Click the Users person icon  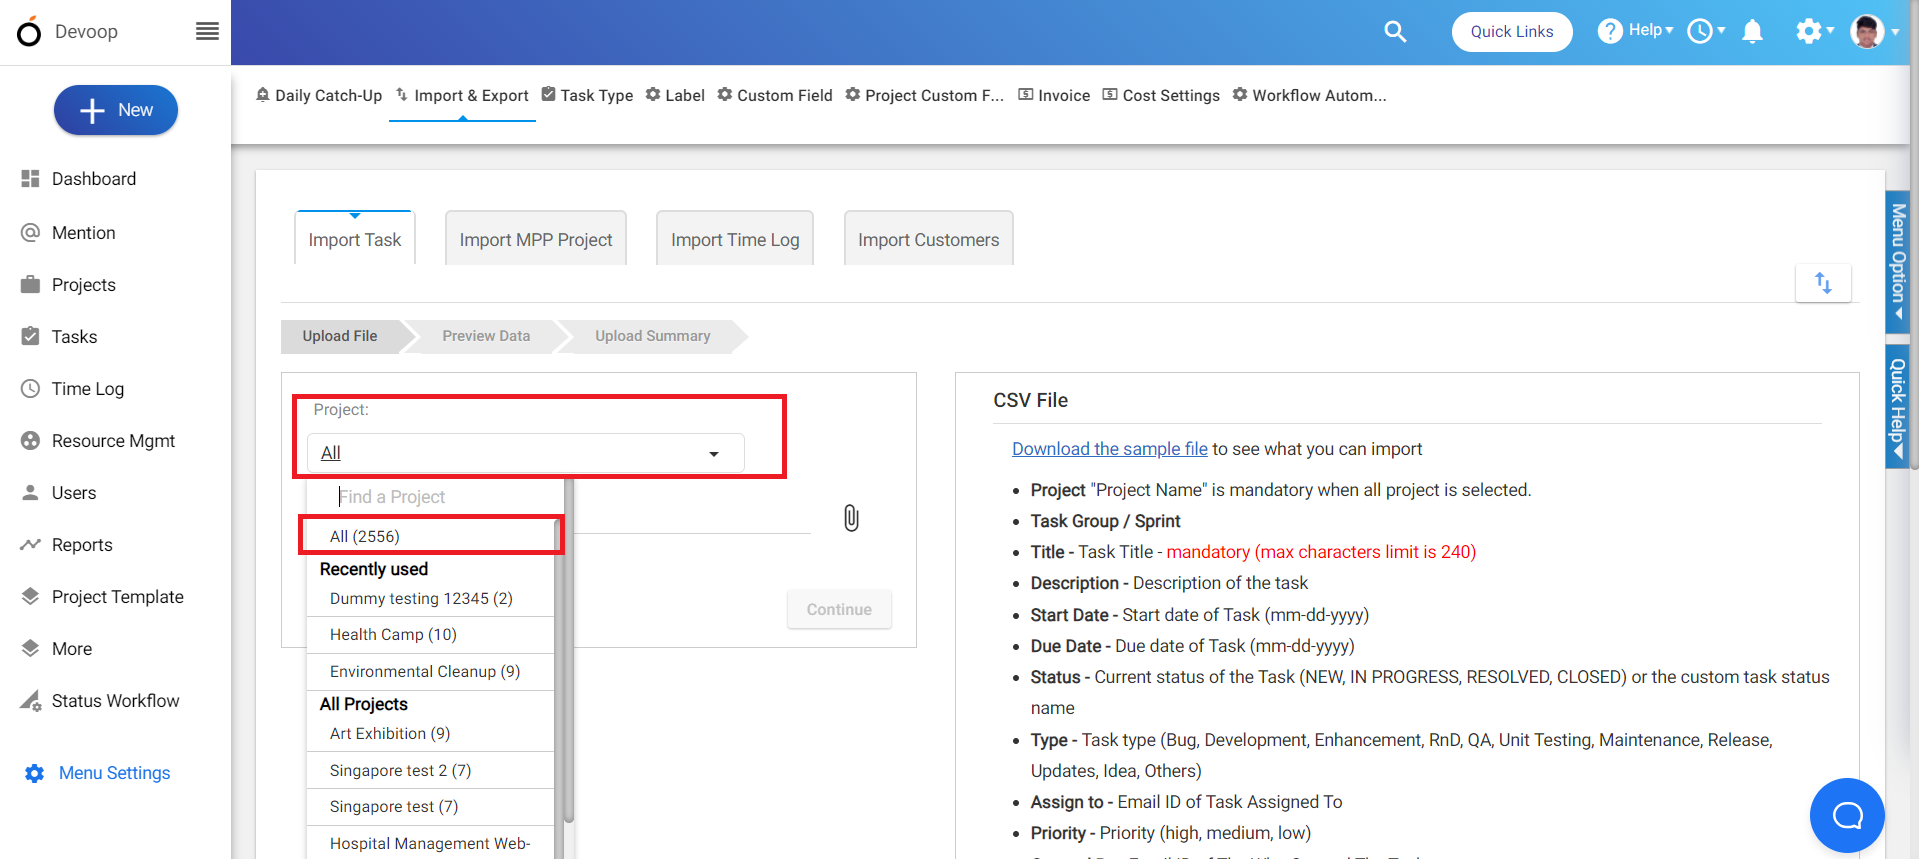30,493
